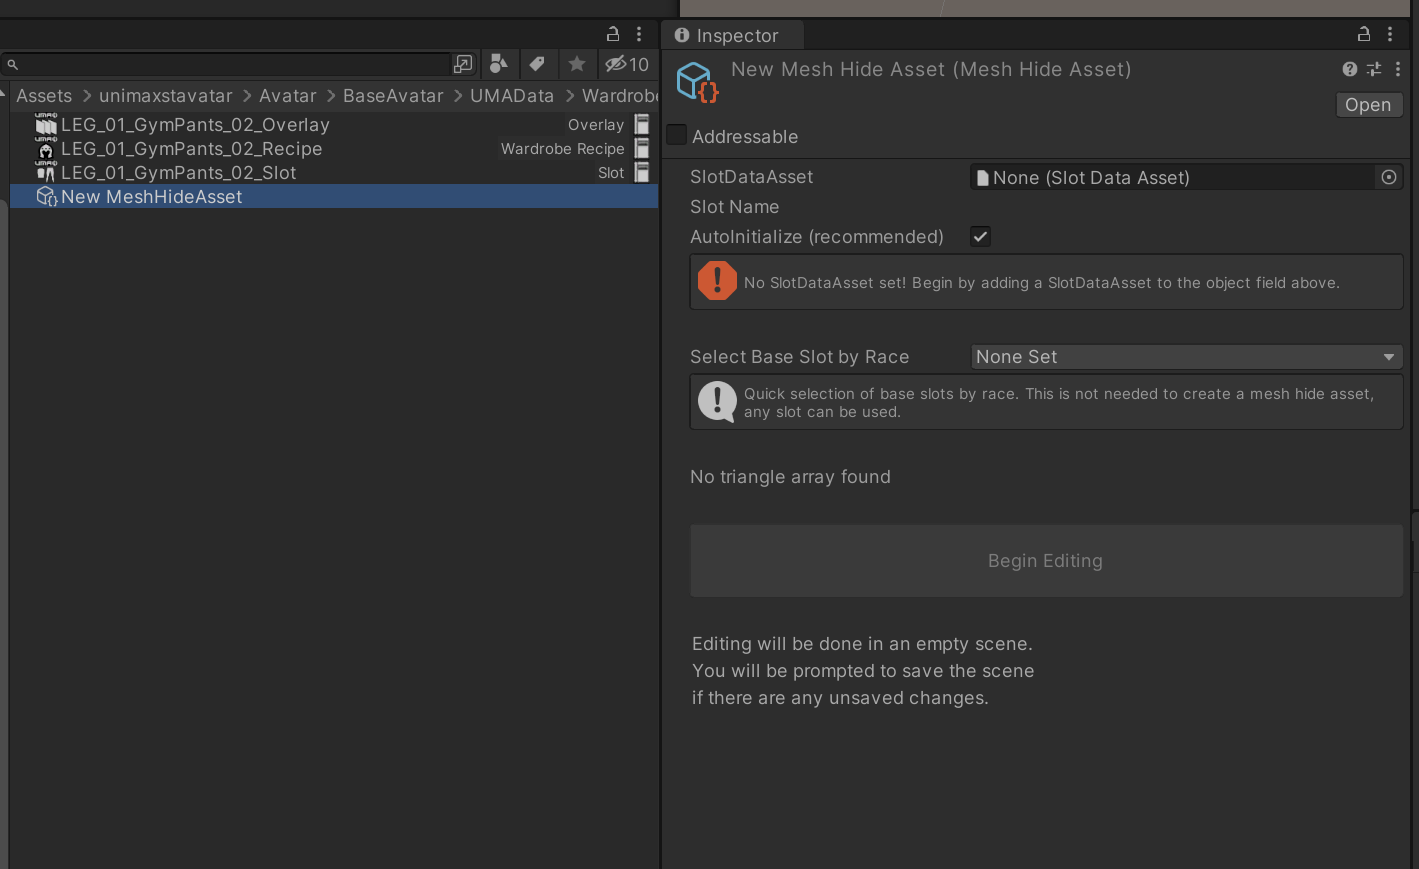
Task: Expand the Select Base Slot by Race dropdown
Action: point(1187,357)
